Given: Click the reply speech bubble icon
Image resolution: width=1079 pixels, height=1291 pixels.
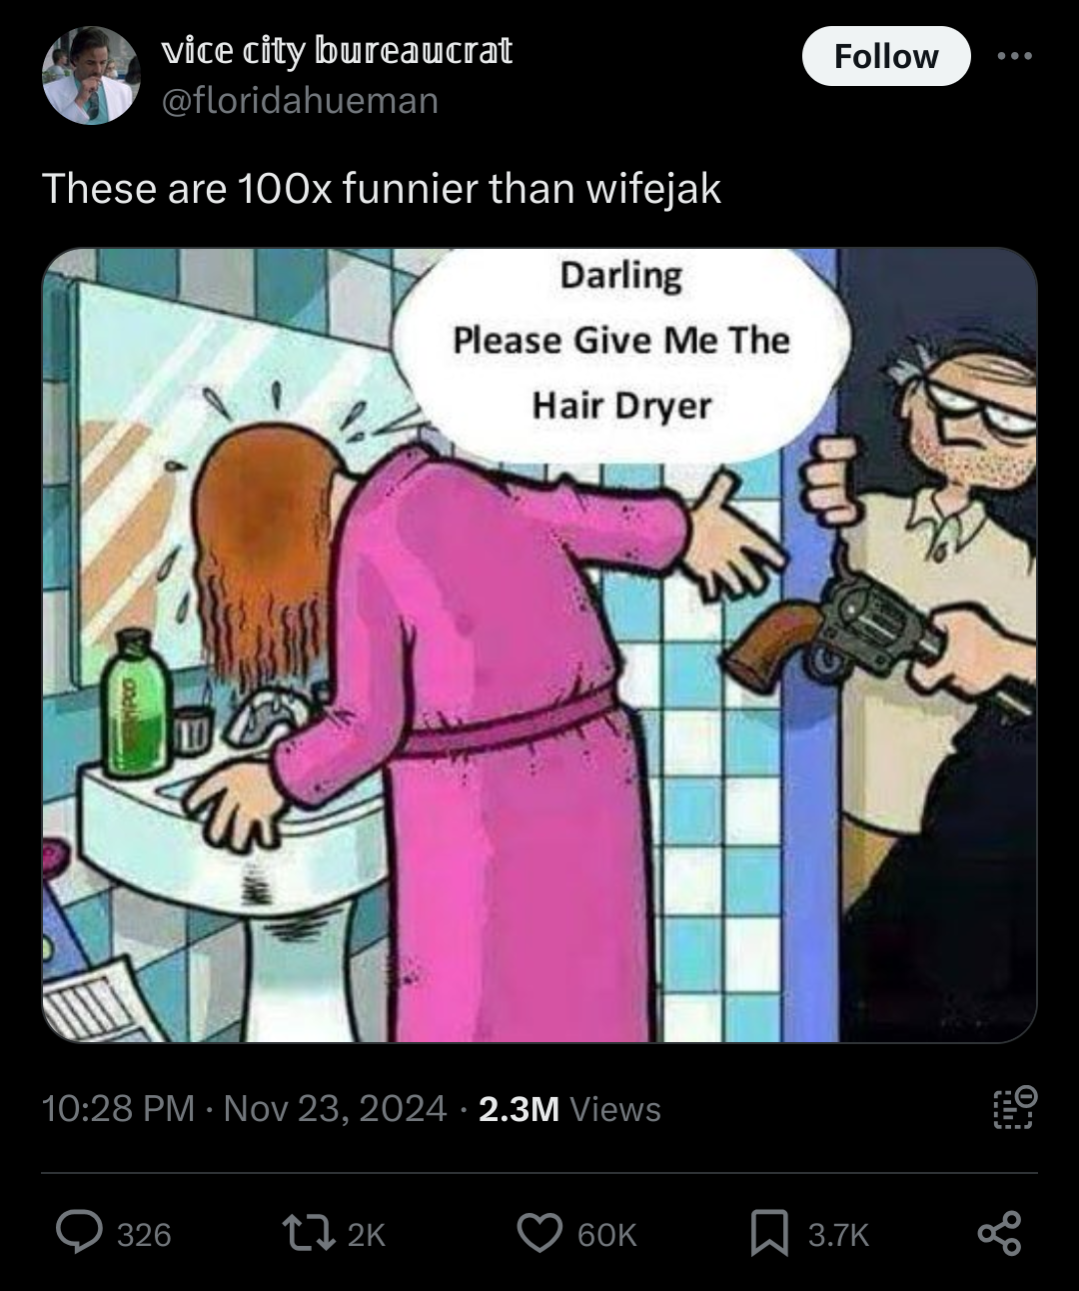Looking at the screenshot, I should (78, 1233).
